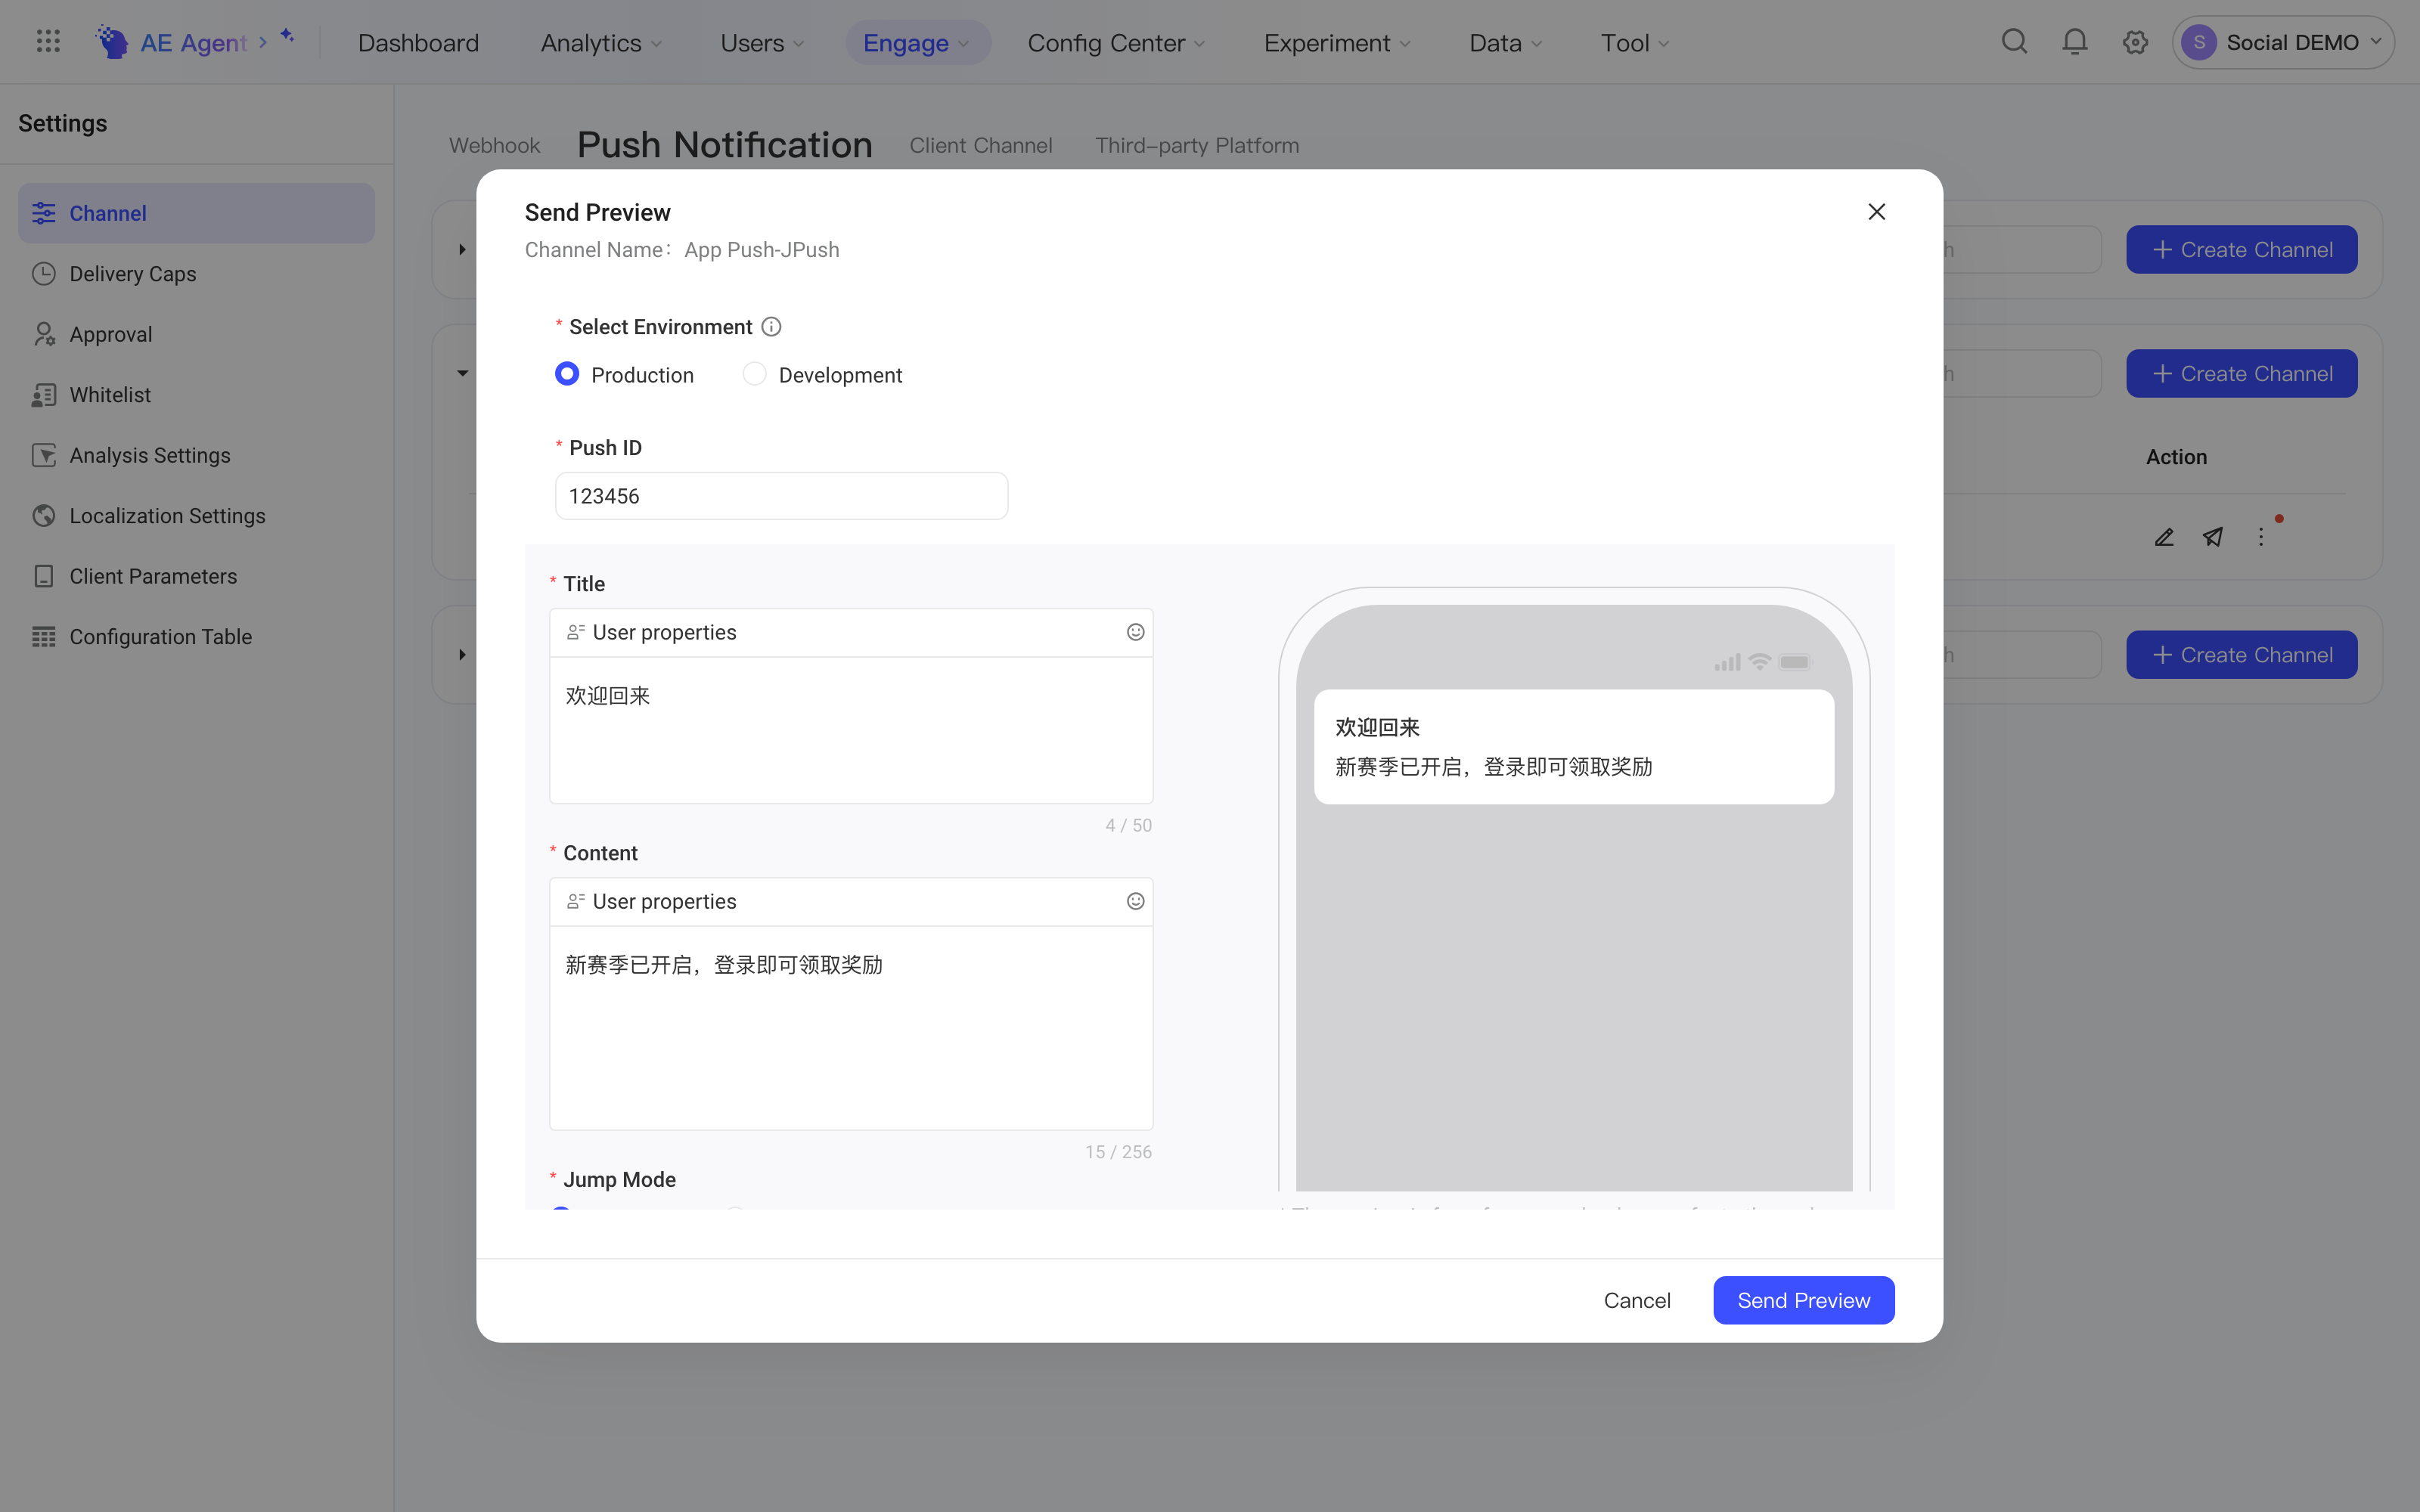Screen dimensions: 2420x1512
Task: Expand the Analytics menu
Action: coord(601,43)
